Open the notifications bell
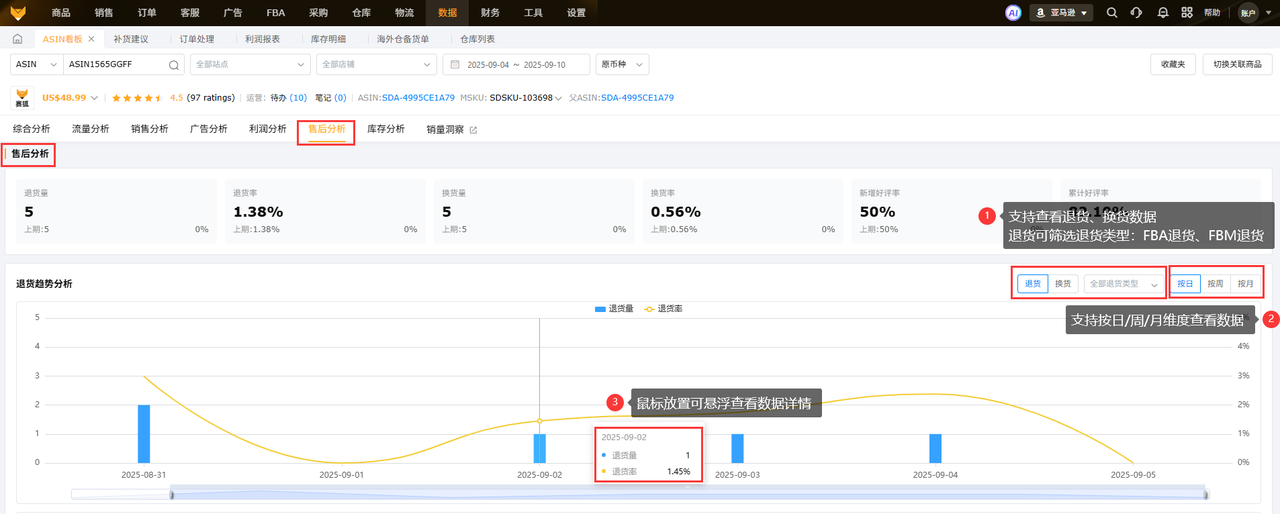 pyautogui.click(x=1162, y=13)
